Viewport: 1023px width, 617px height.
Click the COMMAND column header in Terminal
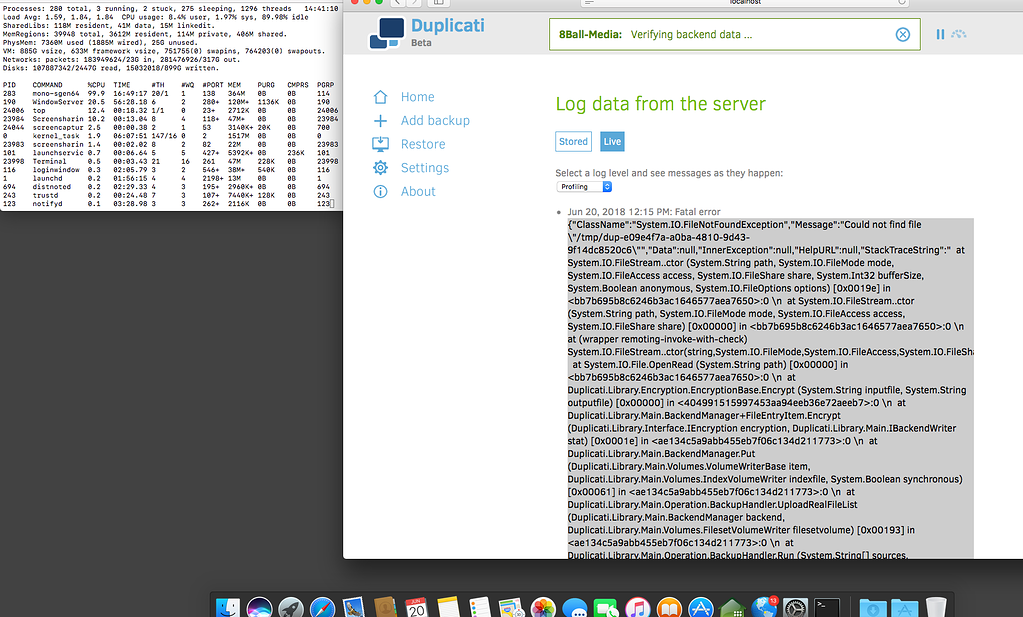point(47,85)
